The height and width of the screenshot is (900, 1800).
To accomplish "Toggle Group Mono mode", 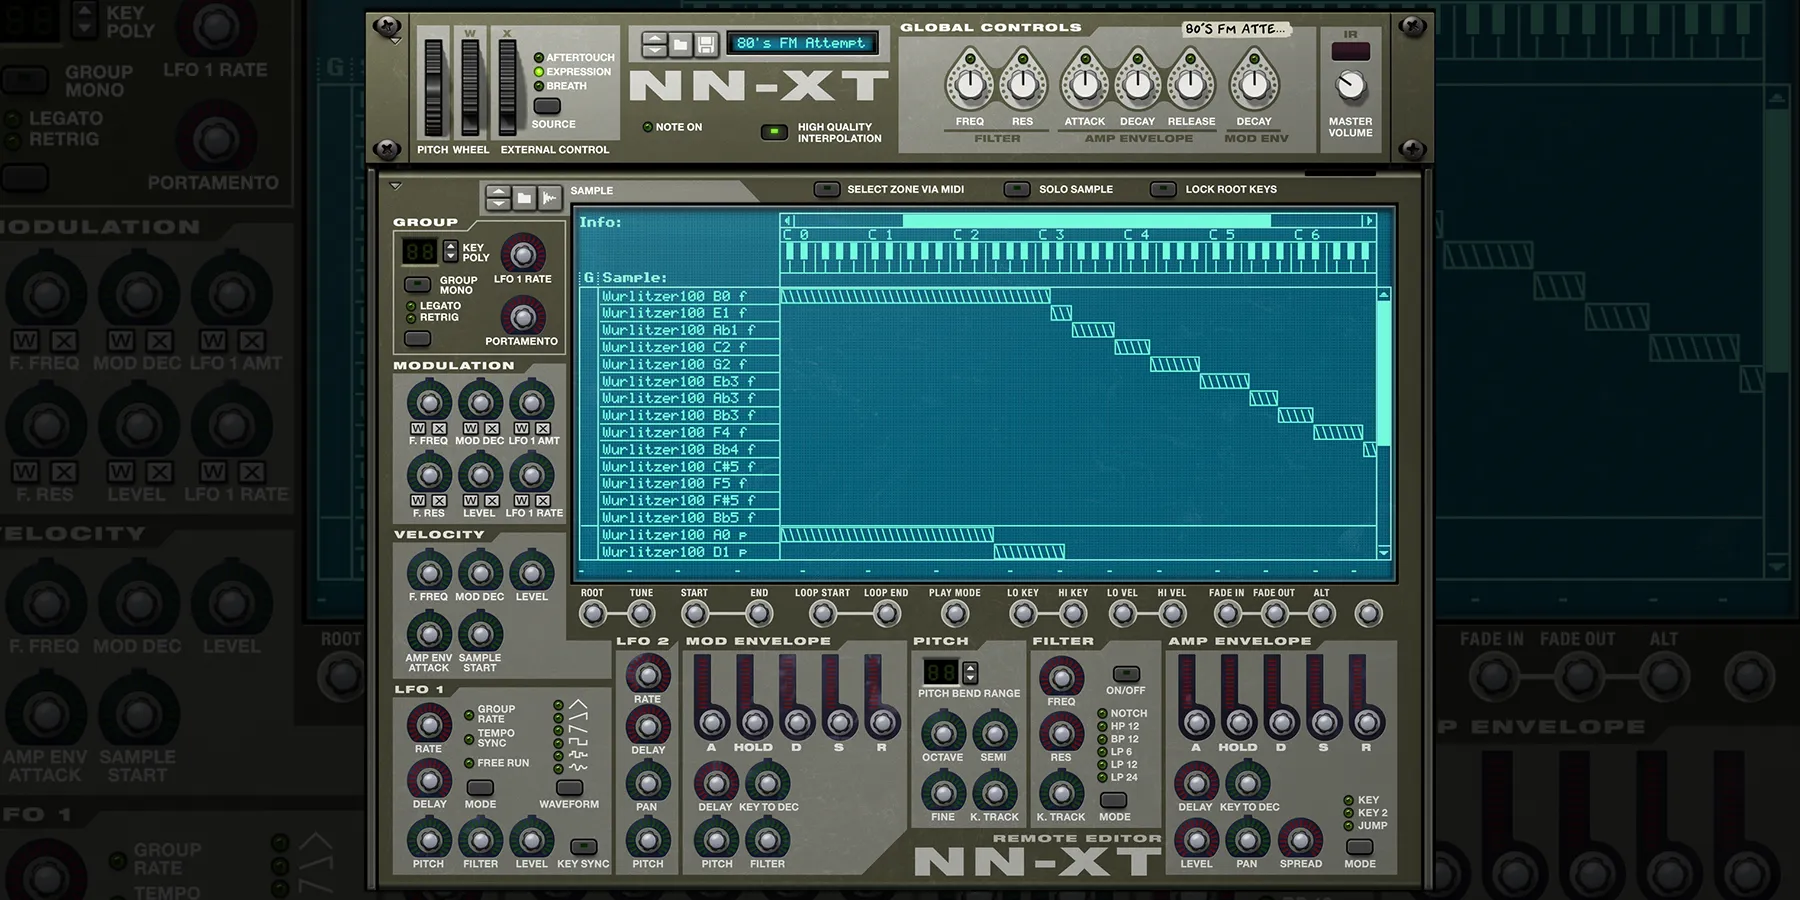I will coord(417,285).
